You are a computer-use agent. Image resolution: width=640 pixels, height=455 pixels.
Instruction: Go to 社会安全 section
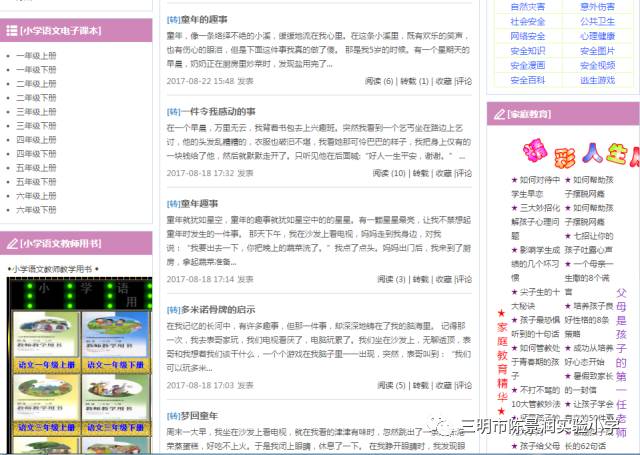pos(528,21)
